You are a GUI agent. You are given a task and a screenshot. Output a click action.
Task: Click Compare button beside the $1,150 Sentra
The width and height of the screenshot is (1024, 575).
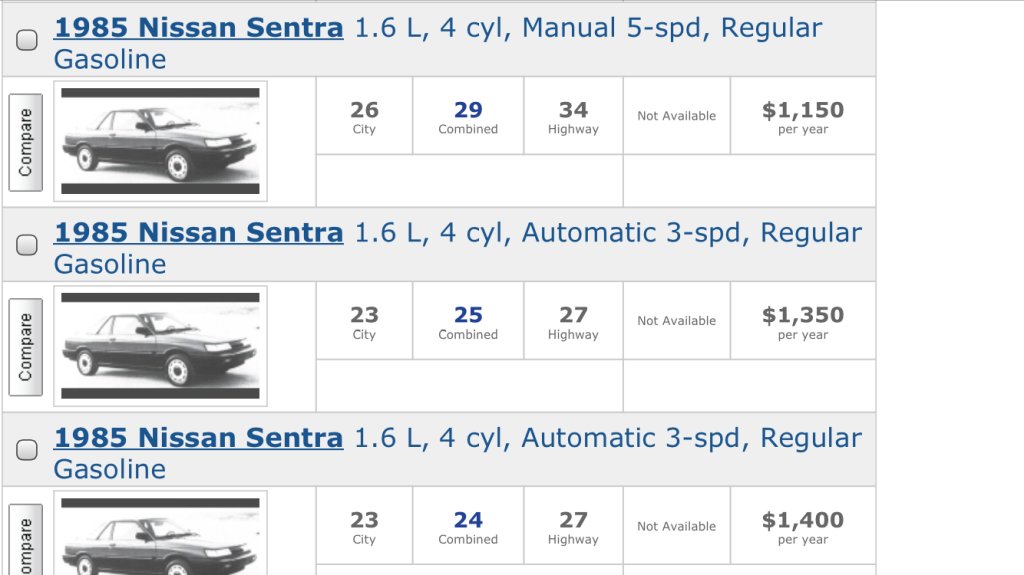pyautogui.click(x=25, y=142)
